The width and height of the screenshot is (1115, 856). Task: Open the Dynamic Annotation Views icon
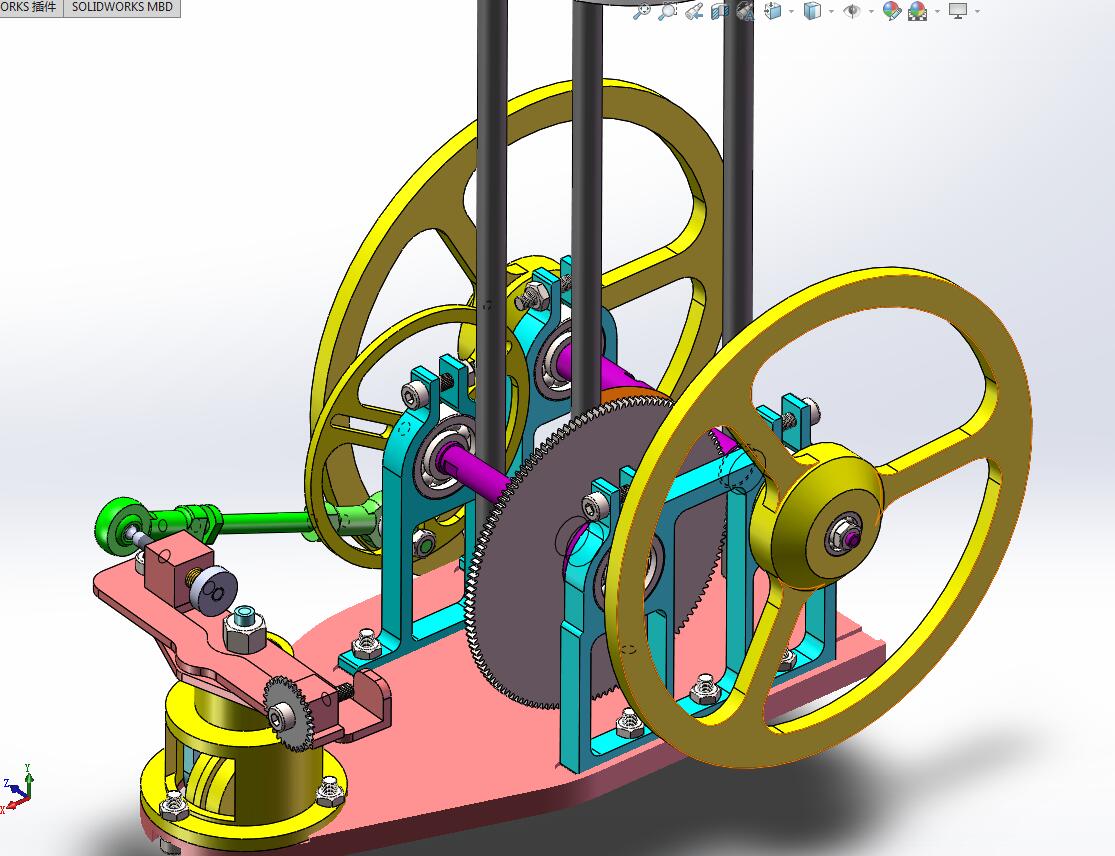[x=745, y=11]
